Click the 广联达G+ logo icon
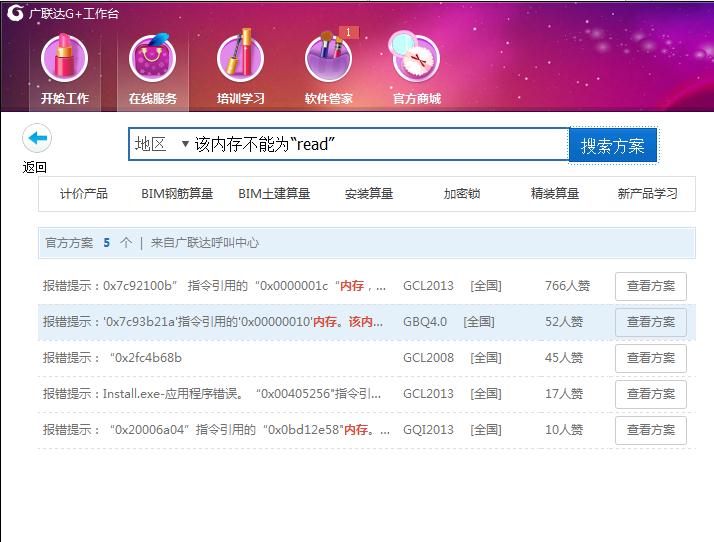 [15, 13]
